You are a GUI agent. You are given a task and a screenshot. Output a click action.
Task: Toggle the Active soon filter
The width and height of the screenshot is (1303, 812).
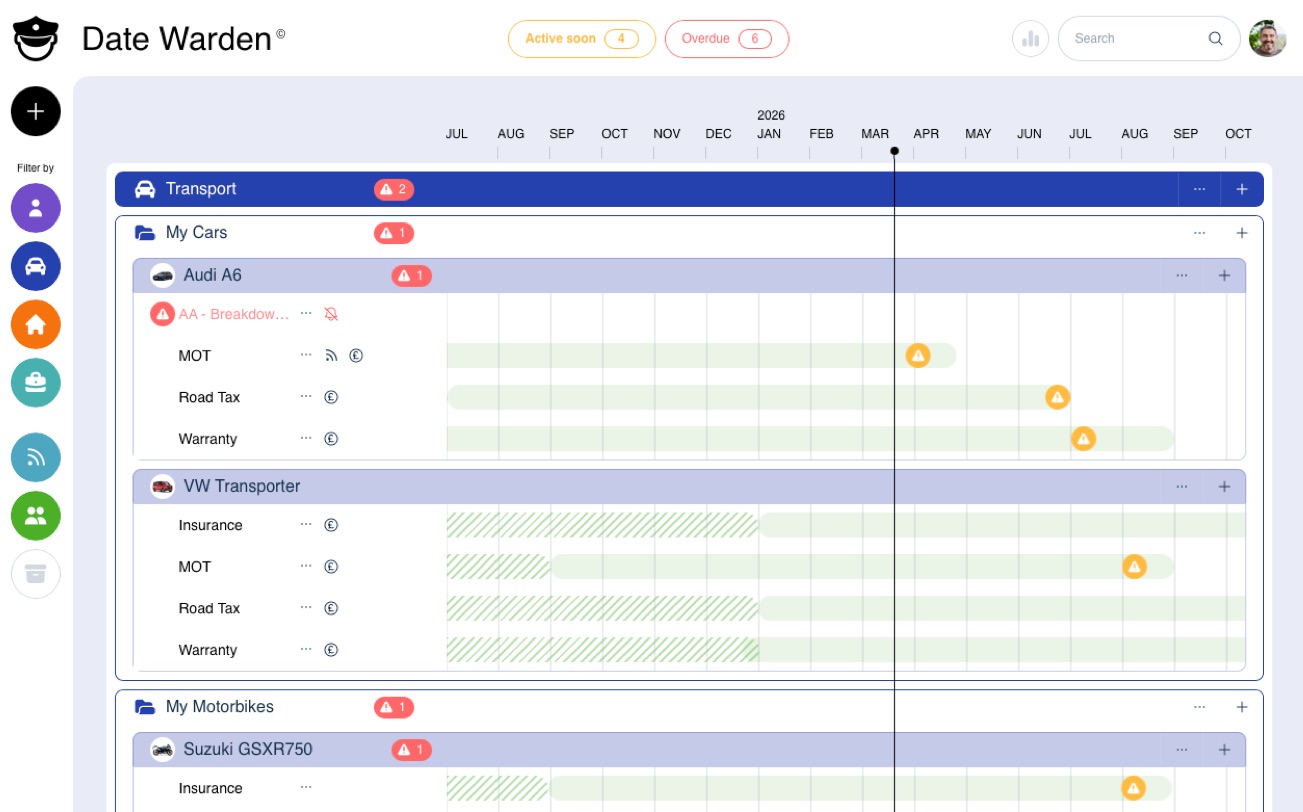tap(581, 39)
